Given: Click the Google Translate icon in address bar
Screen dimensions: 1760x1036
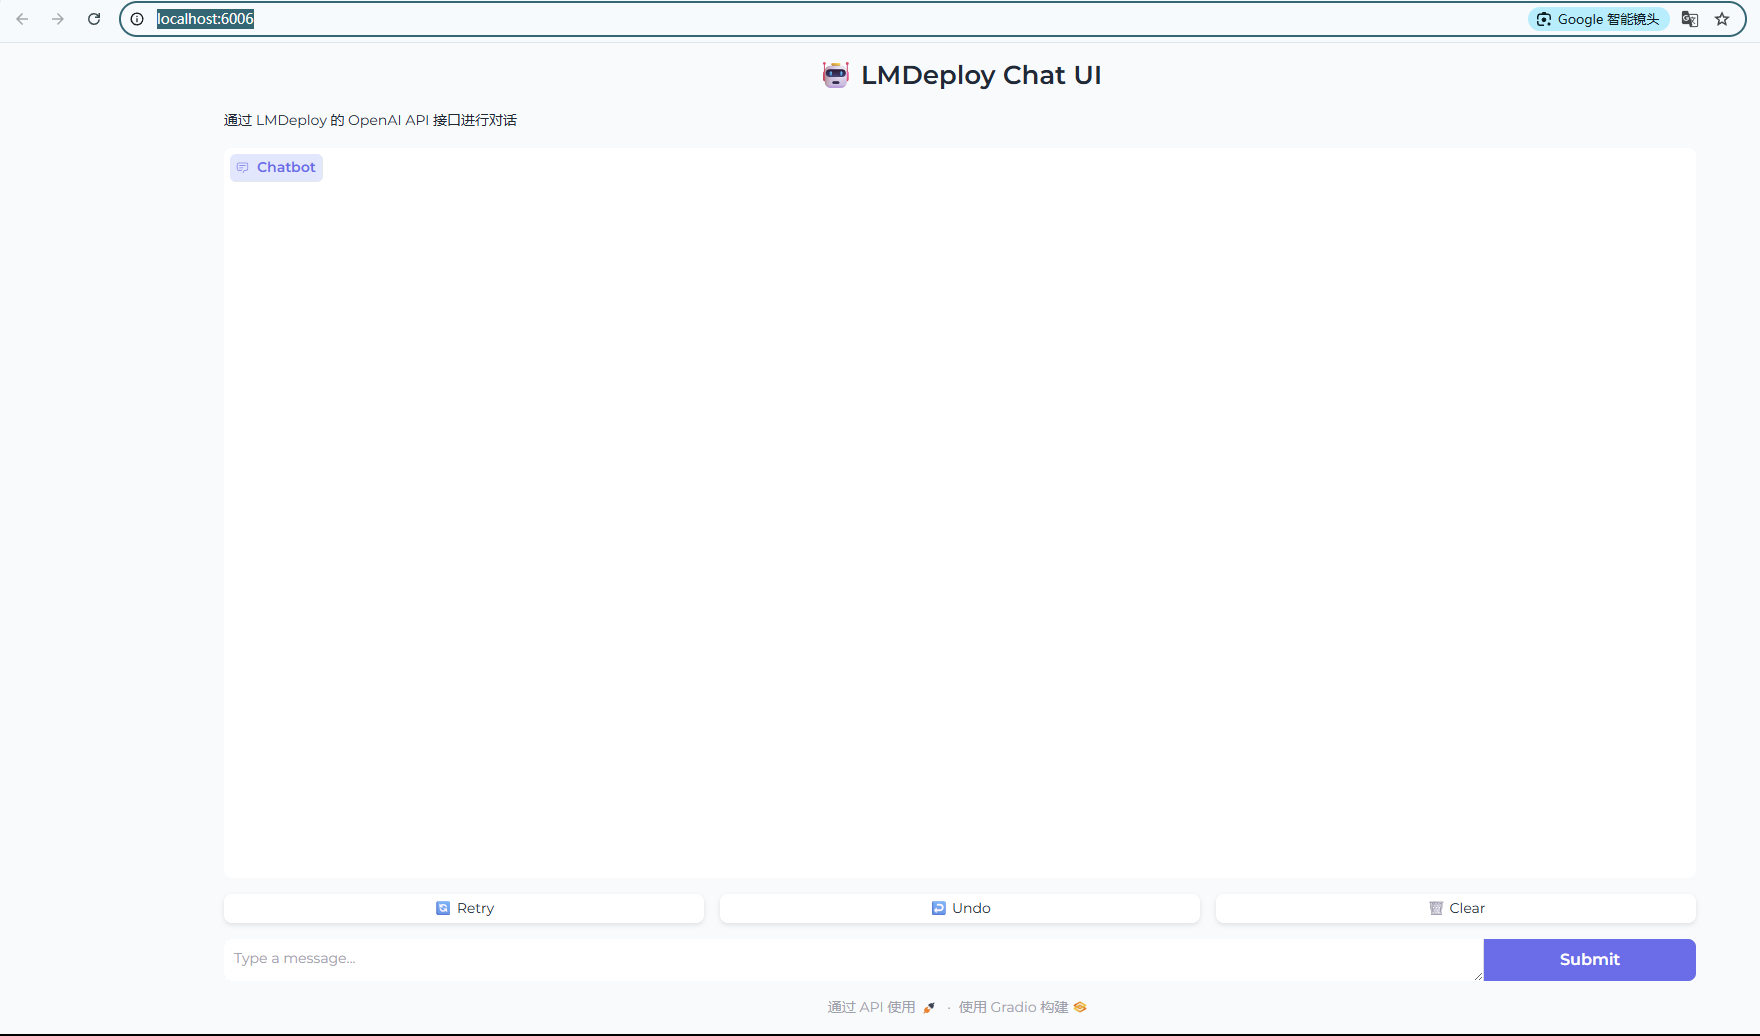Looking at the screenshot, I should tap(1689, 19).
